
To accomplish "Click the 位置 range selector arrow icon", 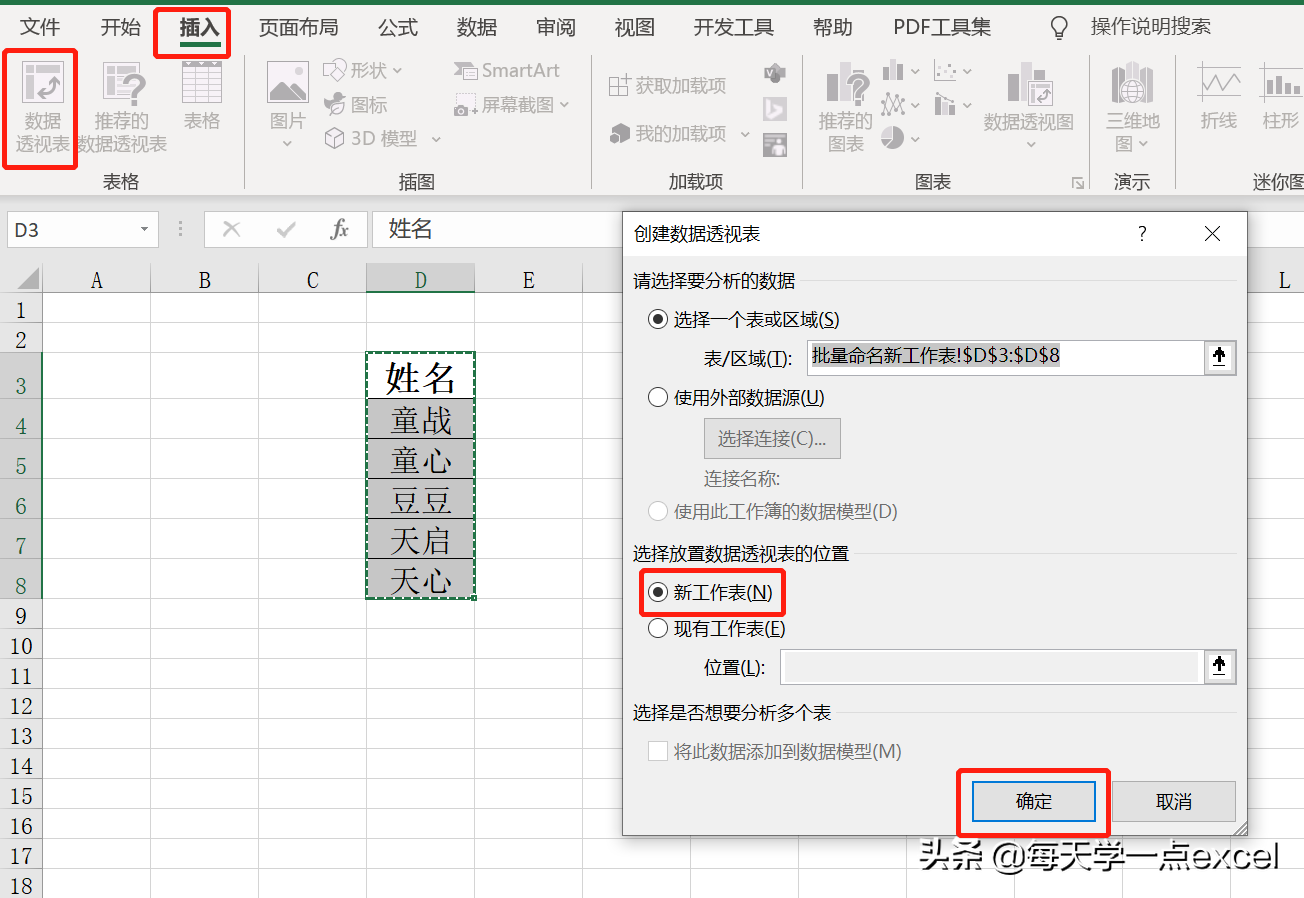I will [x=1218, y=667].
